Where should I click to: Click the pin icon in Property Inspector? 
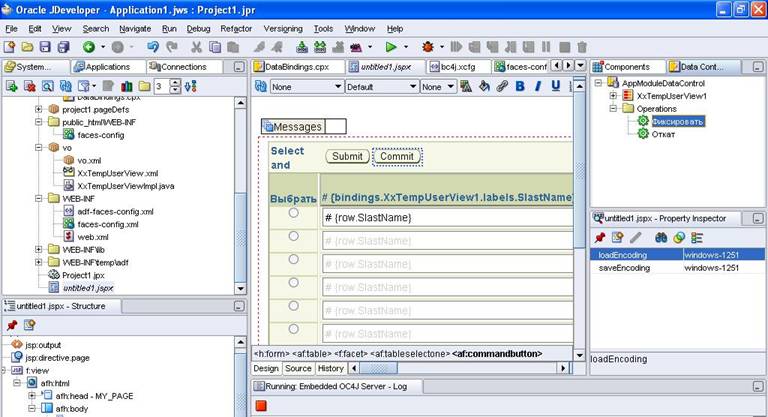(600, 238)
